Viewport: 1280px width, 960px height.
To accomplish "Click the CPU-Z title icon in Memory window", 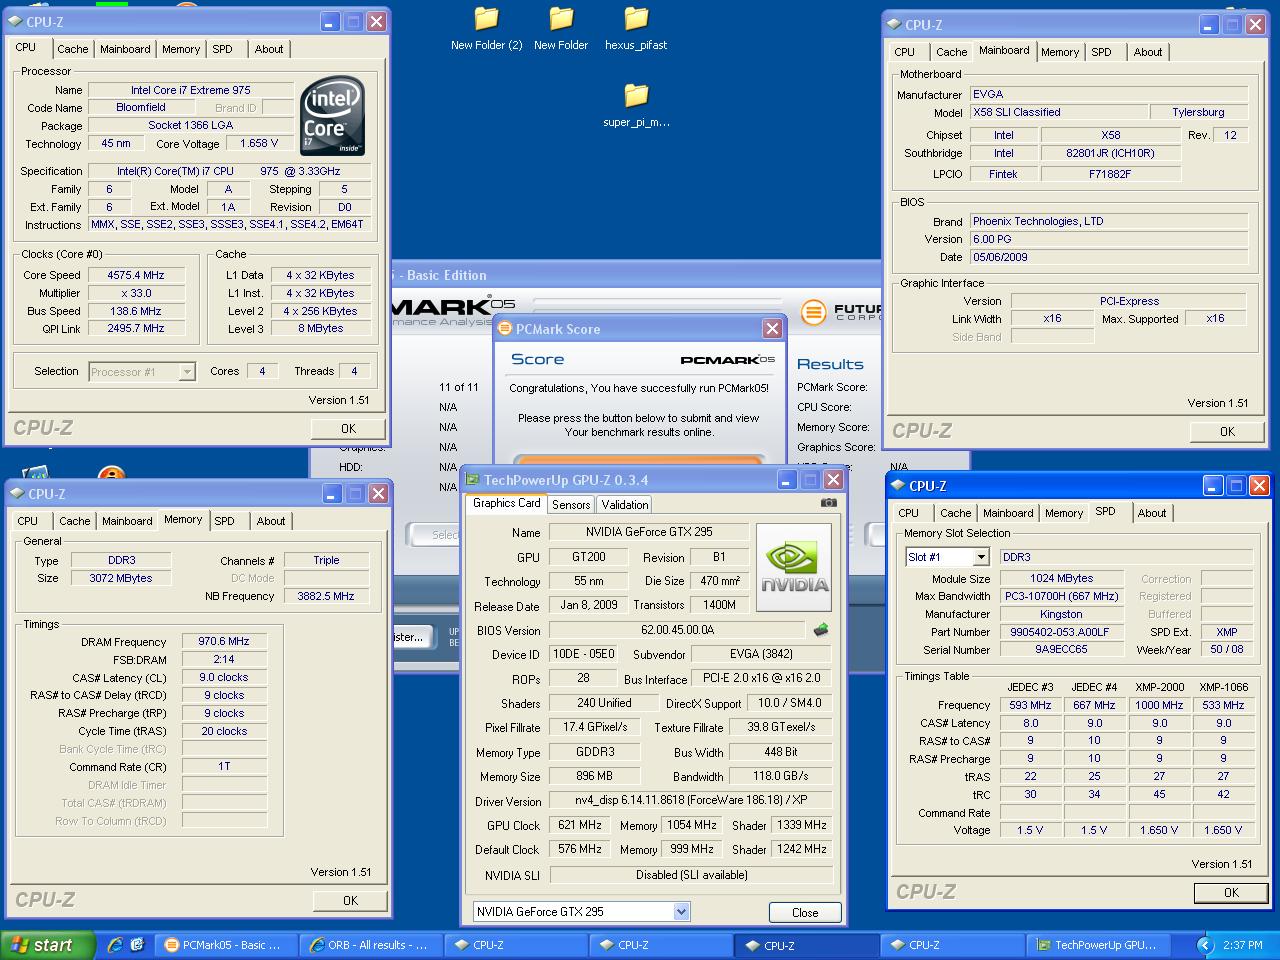I will coord(16,494).
